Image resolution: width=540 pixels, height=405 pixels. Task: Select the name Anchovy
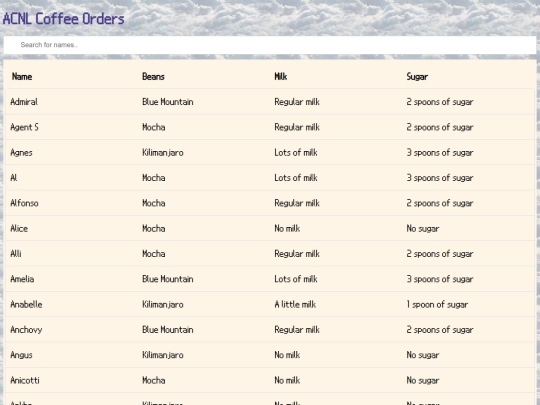tap(26, 330)
